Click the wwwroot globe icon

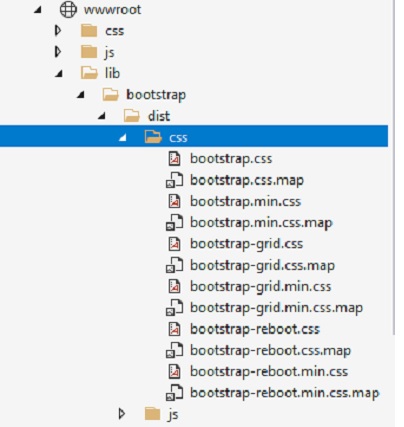click(x=68, y=9)
